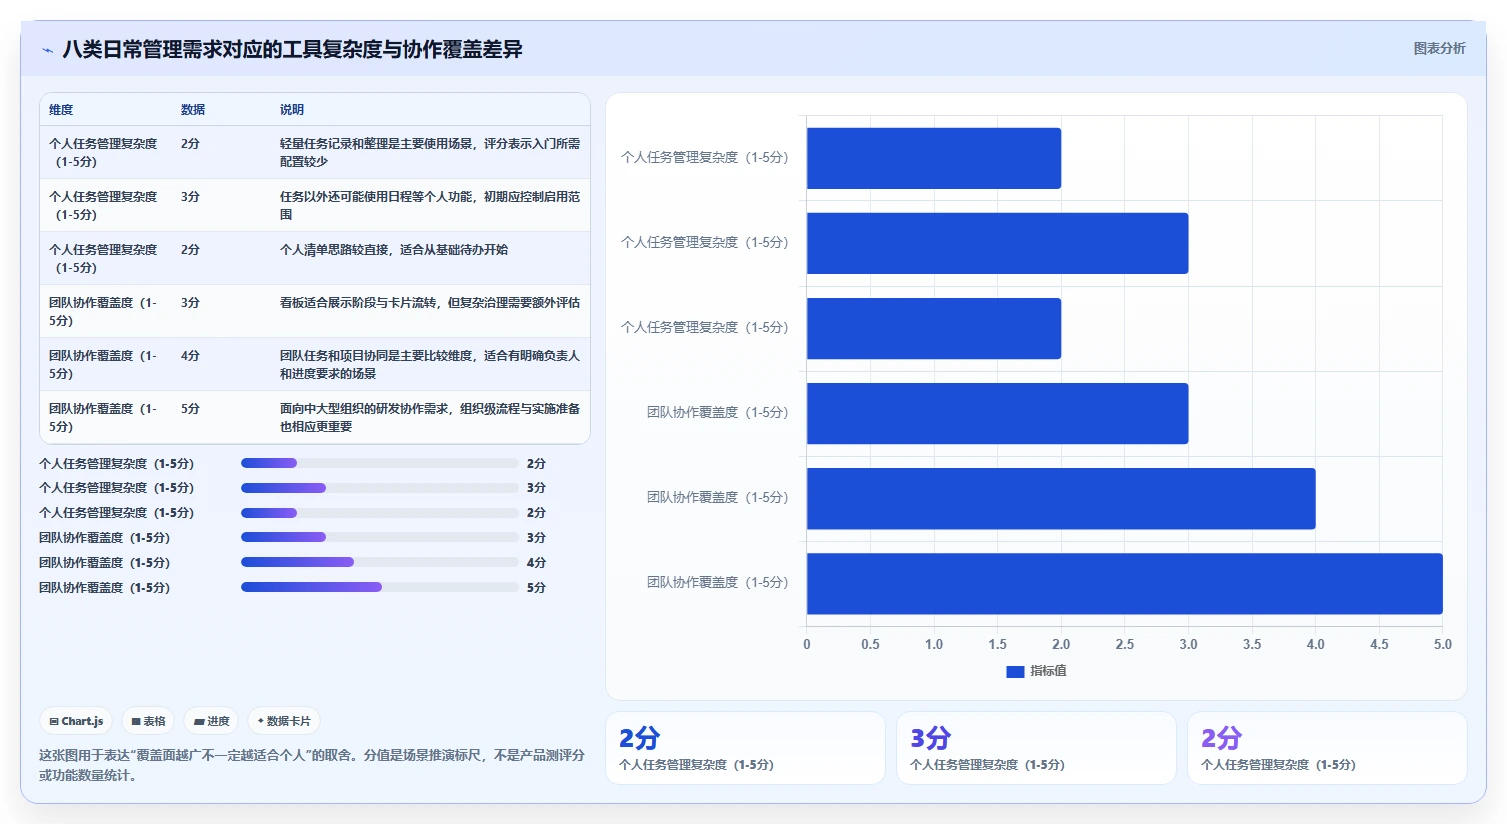
Task: Click the 0.5 tick on the chart axis
Action: pos(871,644)
